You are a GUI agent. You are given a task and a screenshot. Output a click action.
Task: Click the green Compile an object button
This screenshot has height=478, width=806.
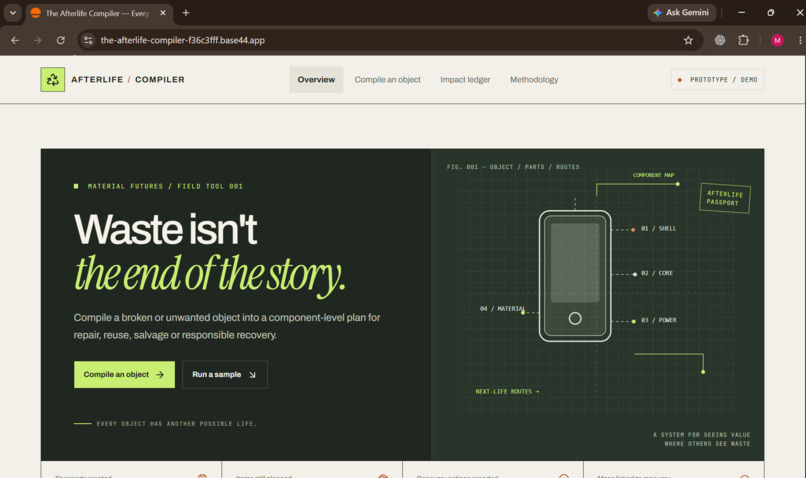point(124,374)
